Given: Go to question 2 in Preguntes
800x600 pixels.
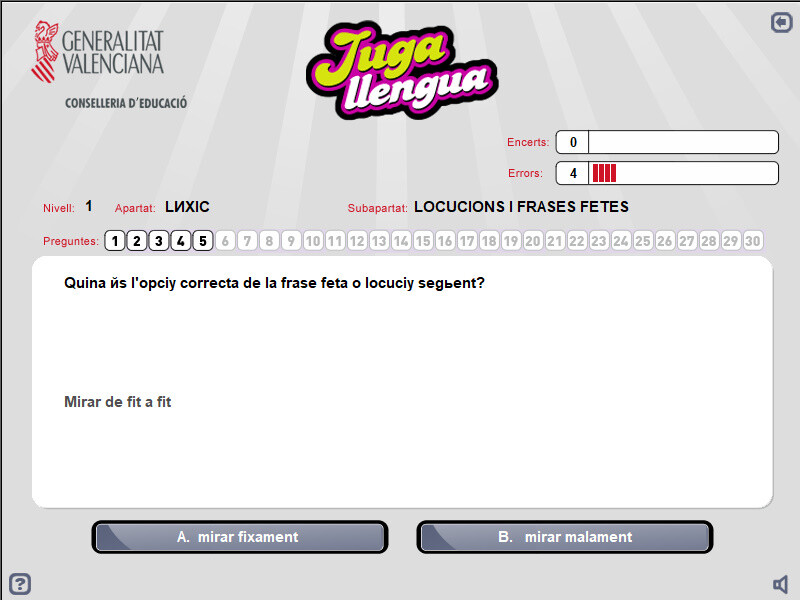Looking at the screenshot, I should (137, 241).
